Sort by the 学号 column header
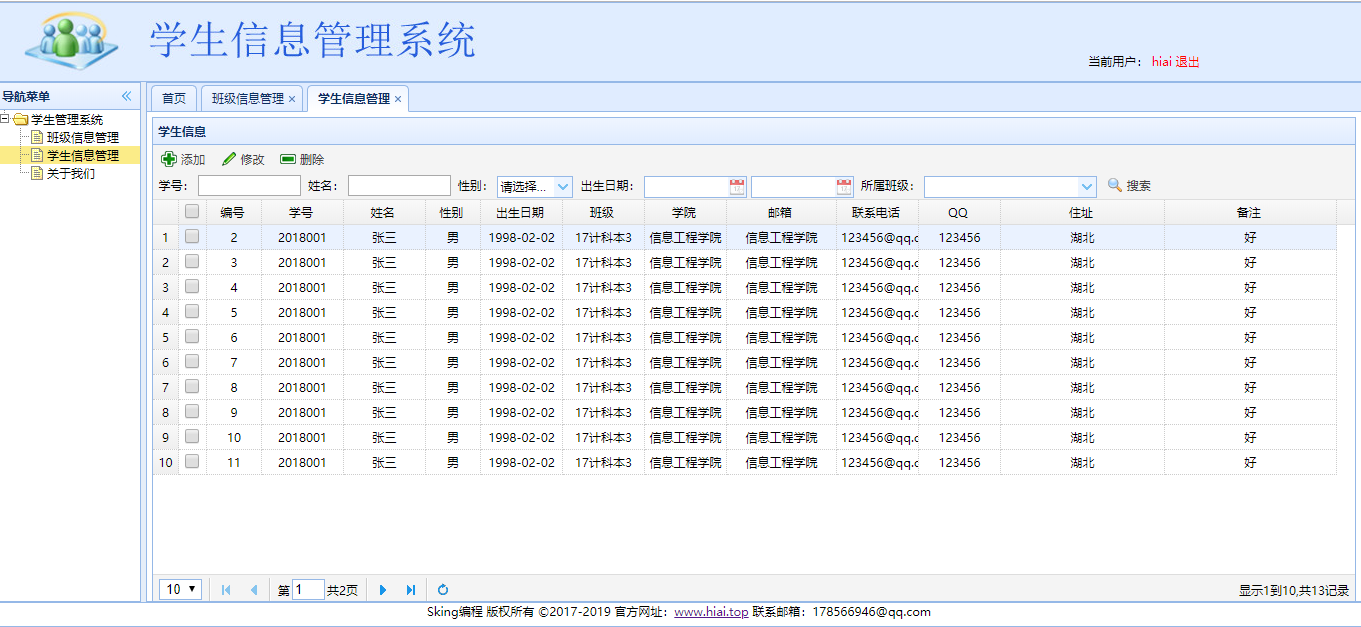1361x627 pixels. [x=302, y=212]
